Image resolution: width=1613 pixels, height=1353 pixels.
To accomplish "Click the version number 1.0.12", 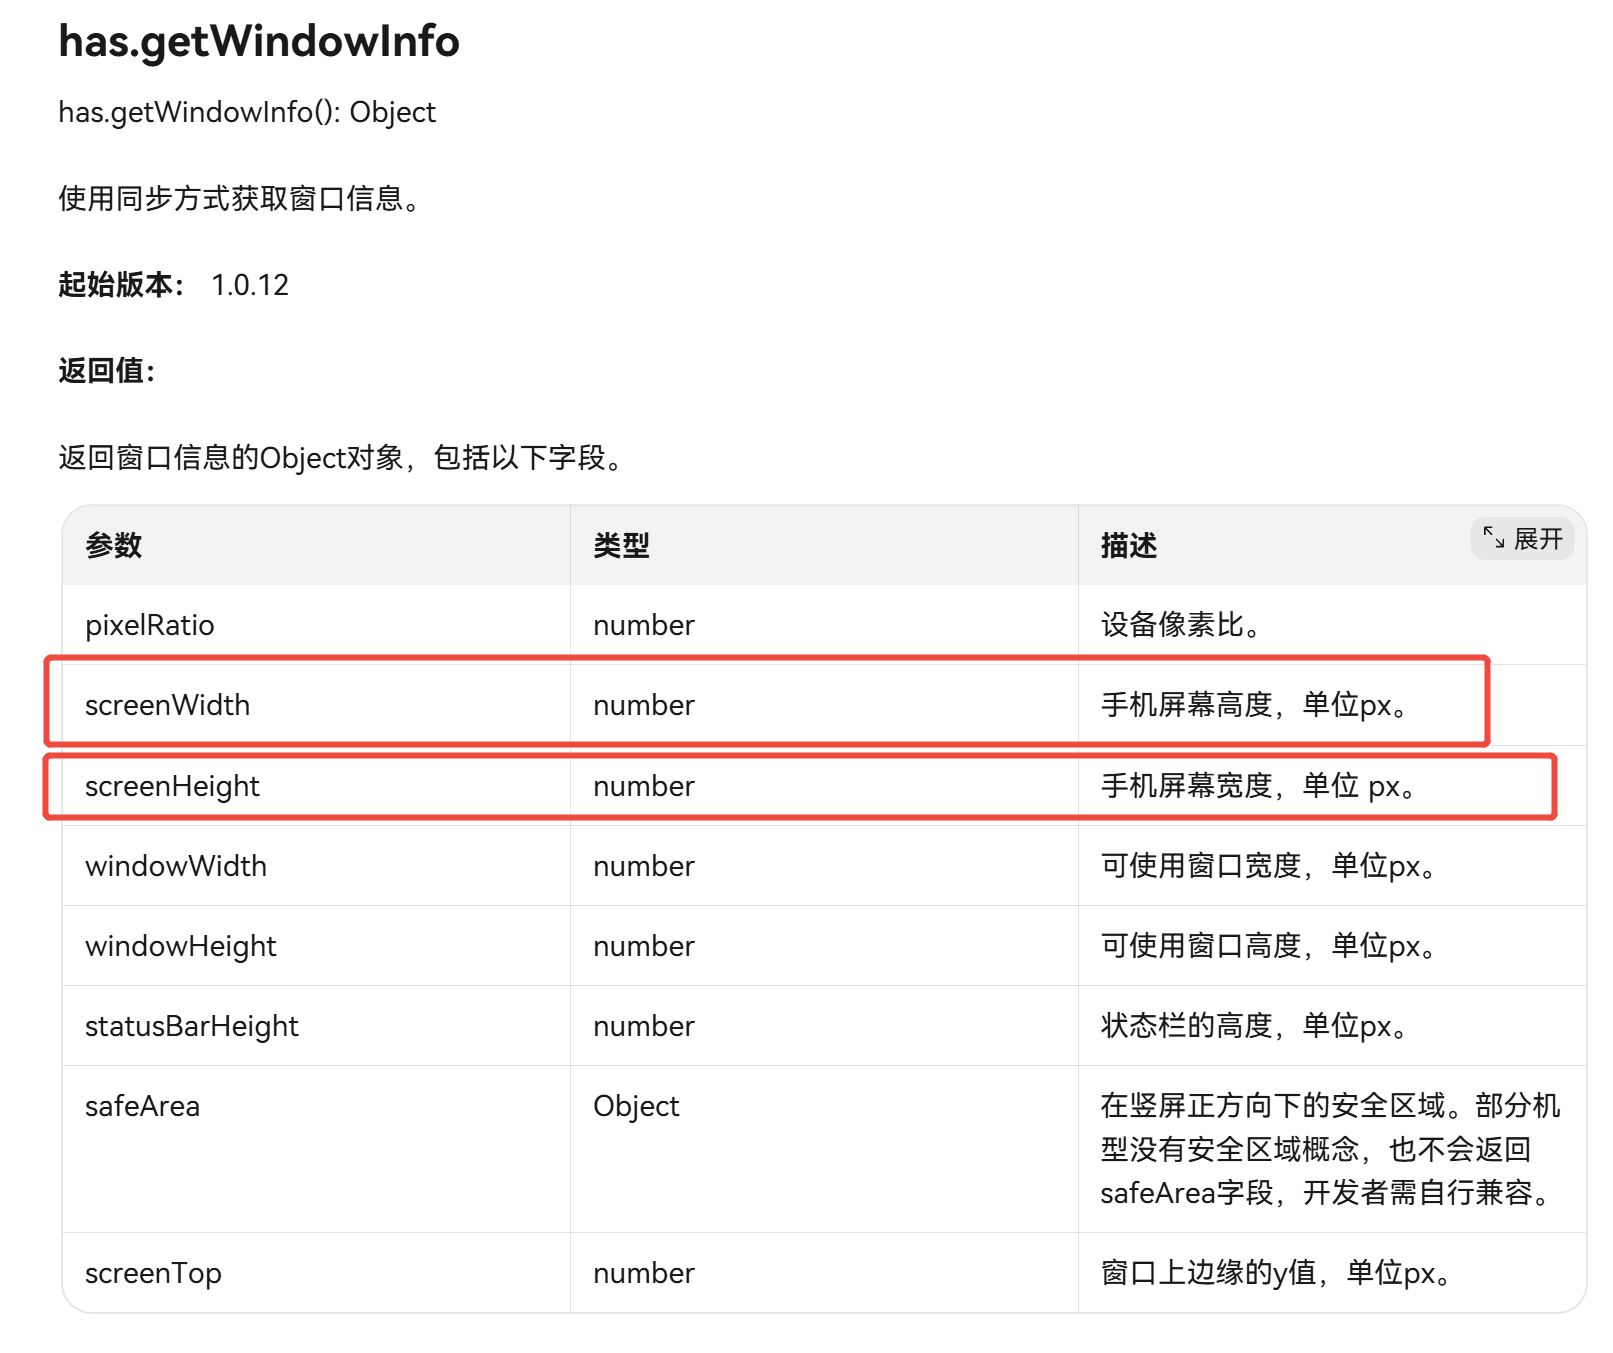I will click(x=250, y=285).
